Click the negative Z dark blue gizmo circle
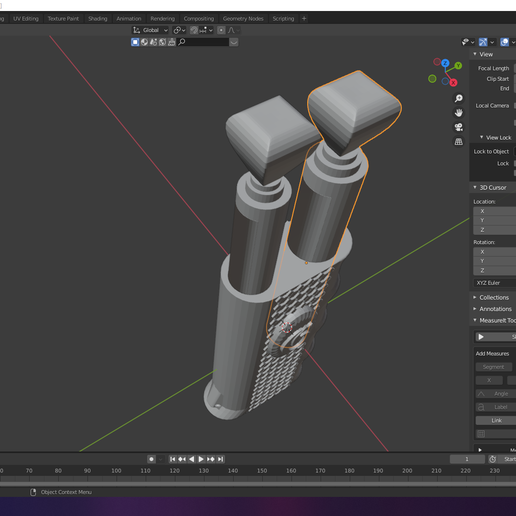The height and width of the screenshot is (516, 516). click(x=445, y=81)
